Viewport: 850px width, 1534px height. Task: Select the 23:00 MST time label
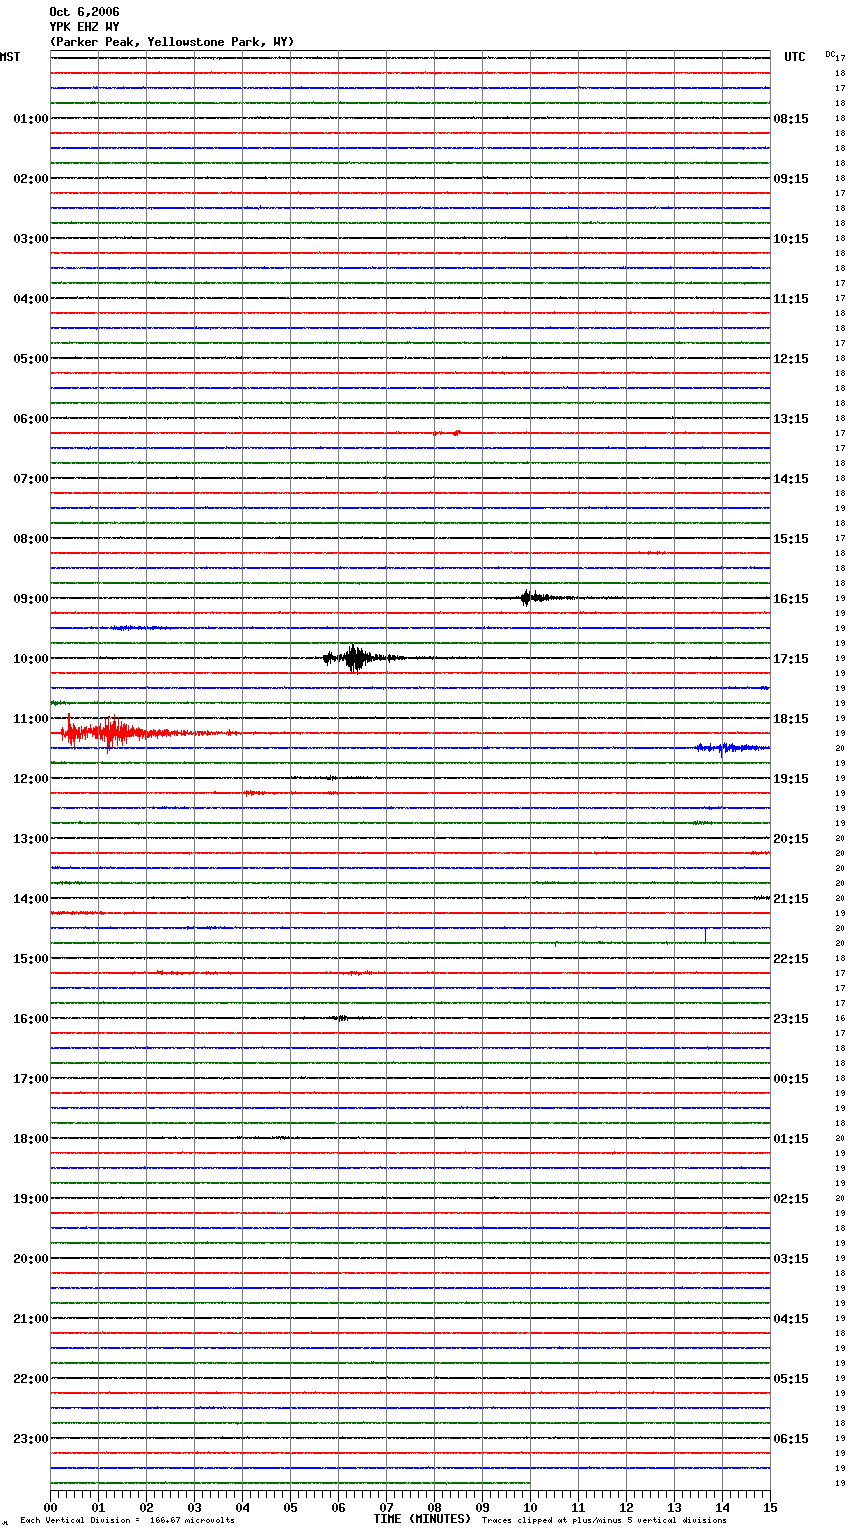click(x=30, y=1439)
